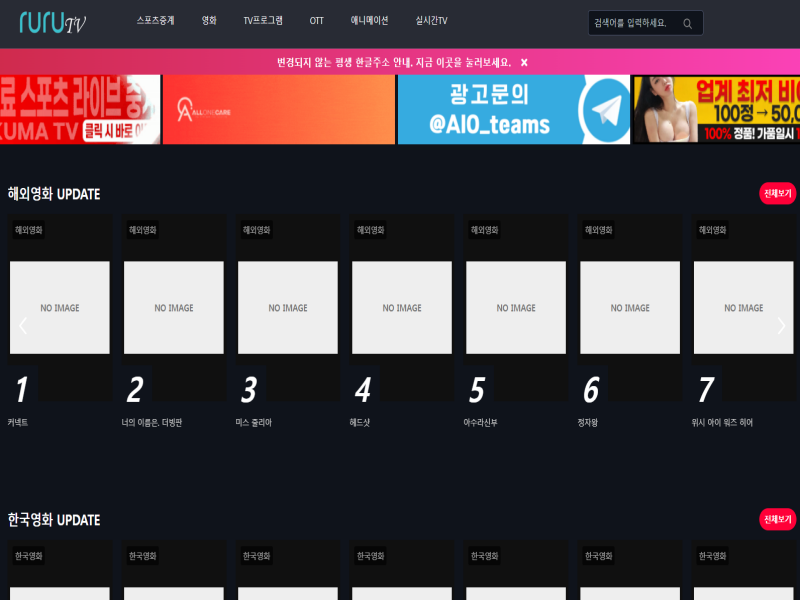Select the TV프로그램 menu item
The height and width of the screenshot is (600, 800).
tap(263, 21)
